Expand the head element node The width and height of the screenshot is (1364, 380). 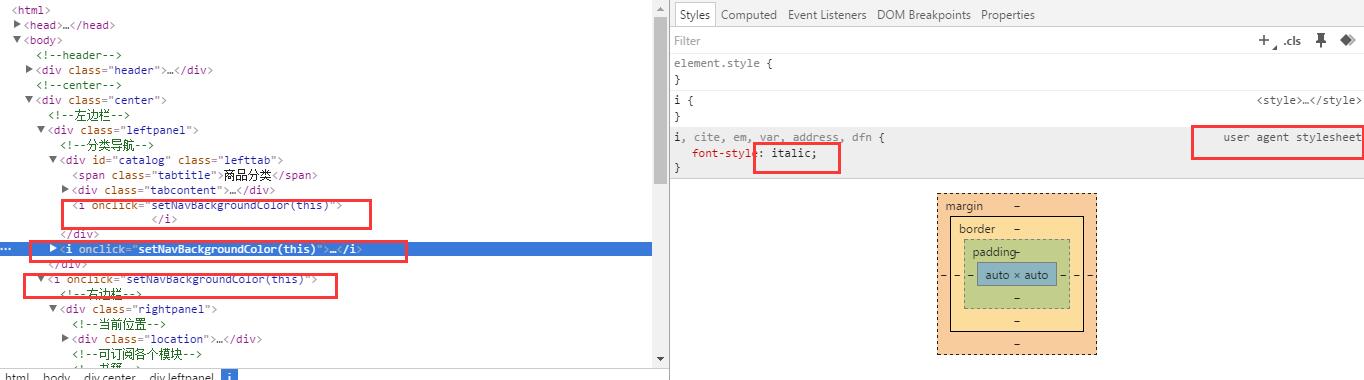coord(18,24)
